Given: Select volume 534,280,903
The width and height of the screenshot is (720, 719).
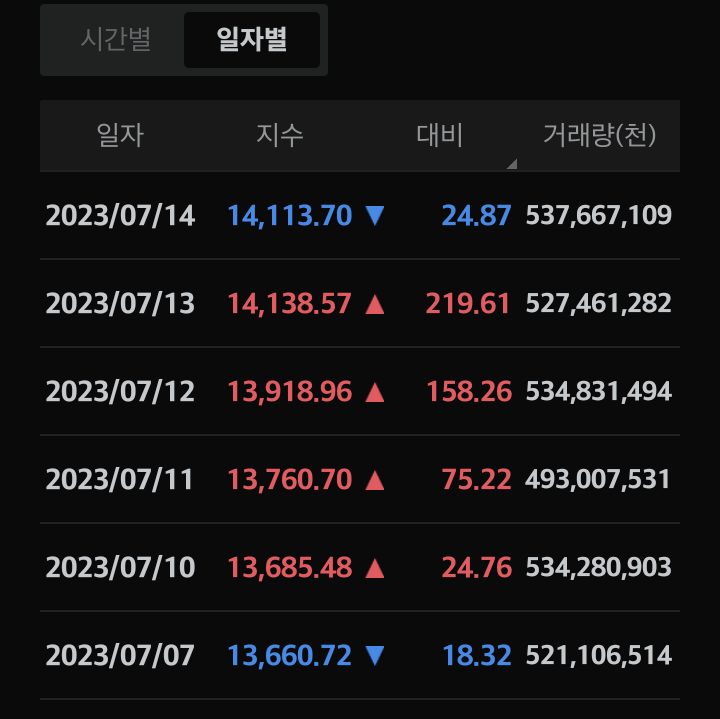Looking at the screenshot, I should coord(599,567).
